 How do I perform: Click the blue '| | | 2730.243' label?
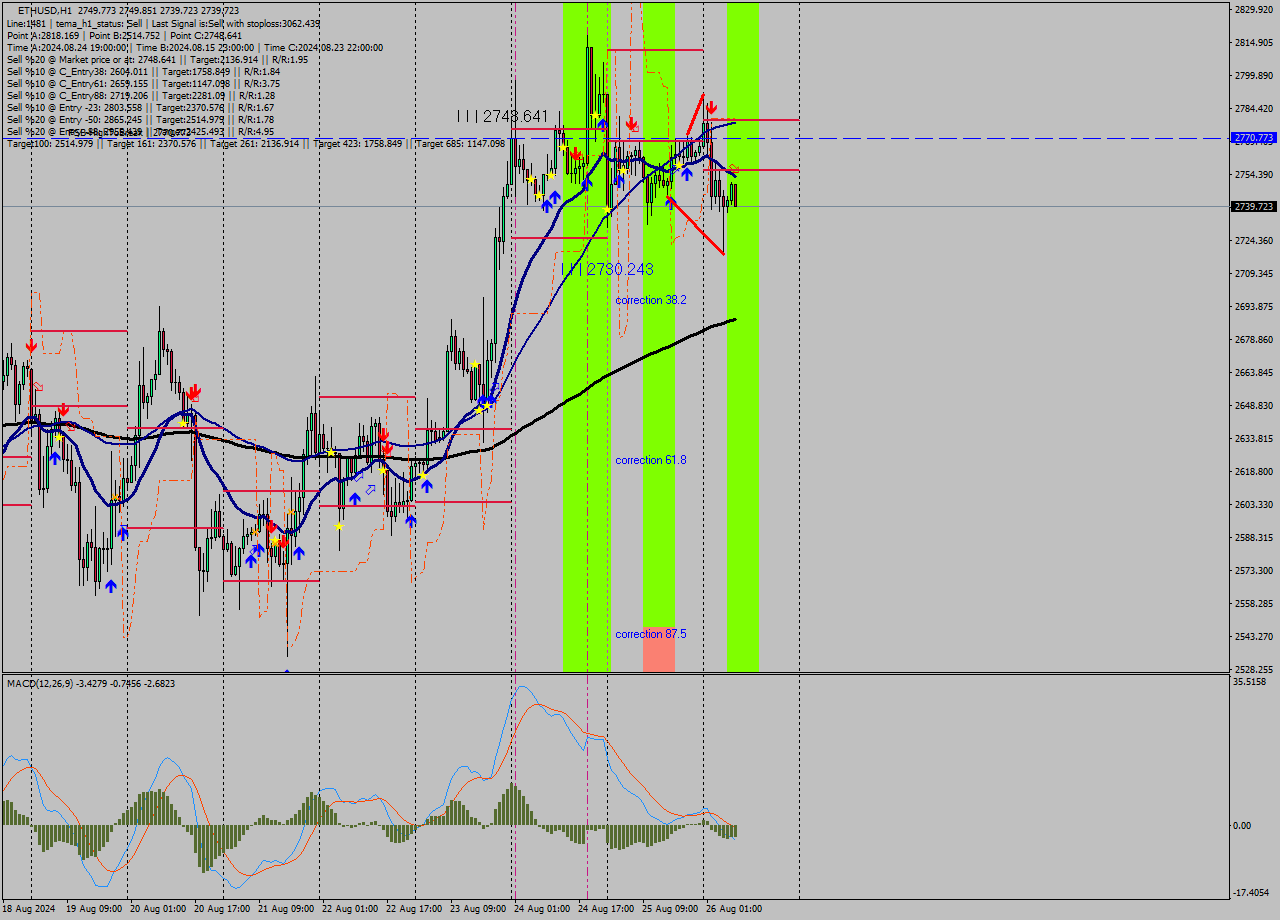pos(607,269)
